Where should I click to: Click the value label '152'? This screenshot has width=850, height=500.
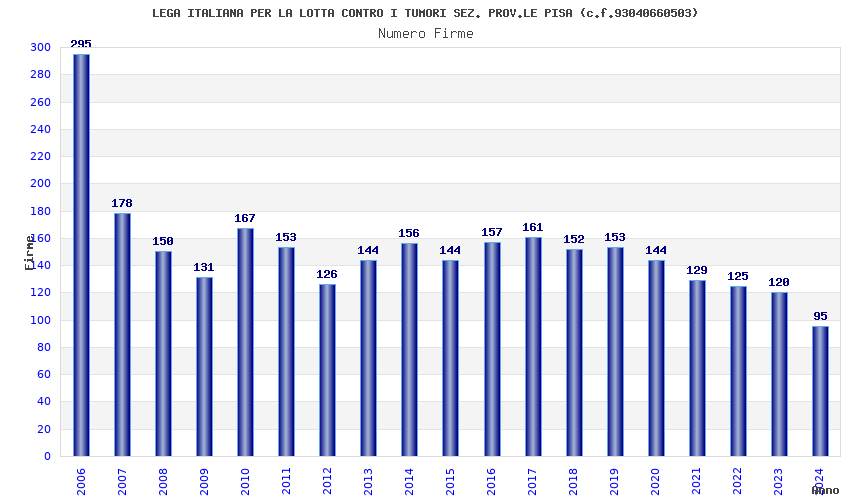click(x=574, y=239)
